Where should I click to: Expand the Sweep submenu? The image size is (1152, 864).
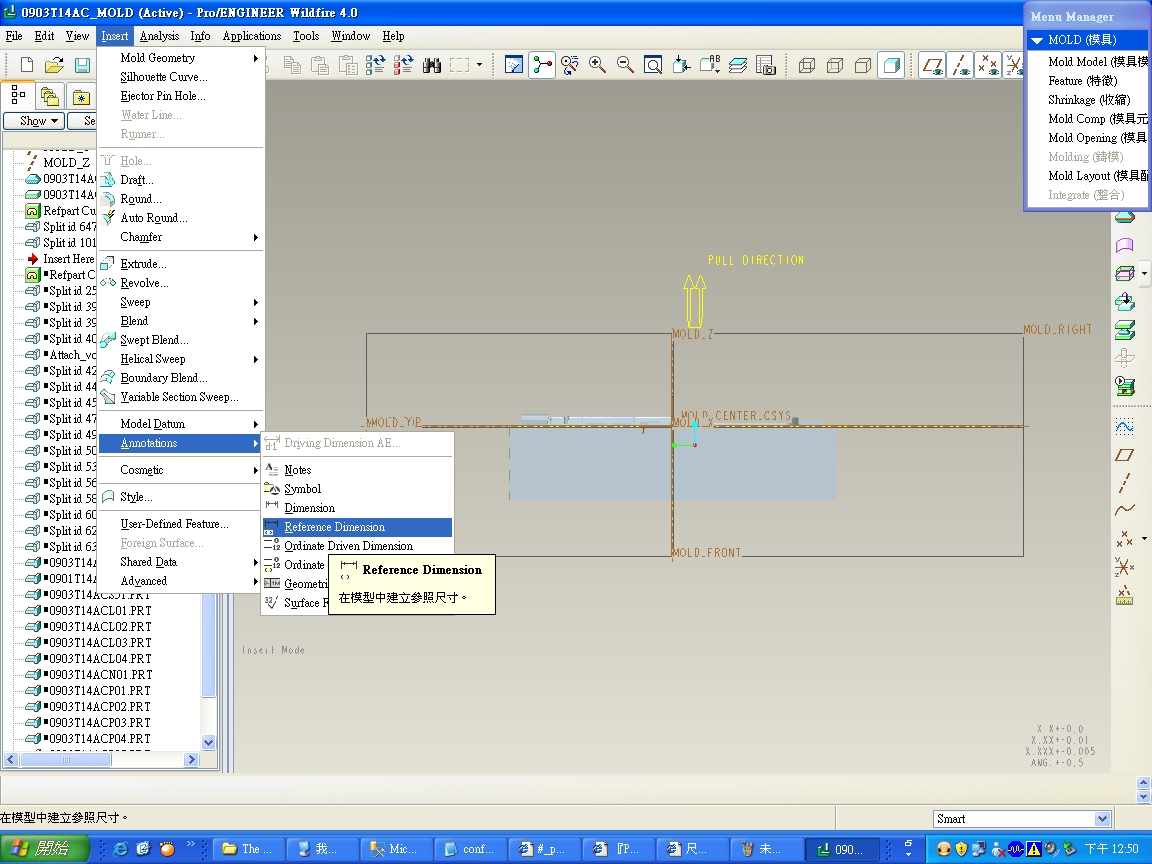tap(181, 302)
